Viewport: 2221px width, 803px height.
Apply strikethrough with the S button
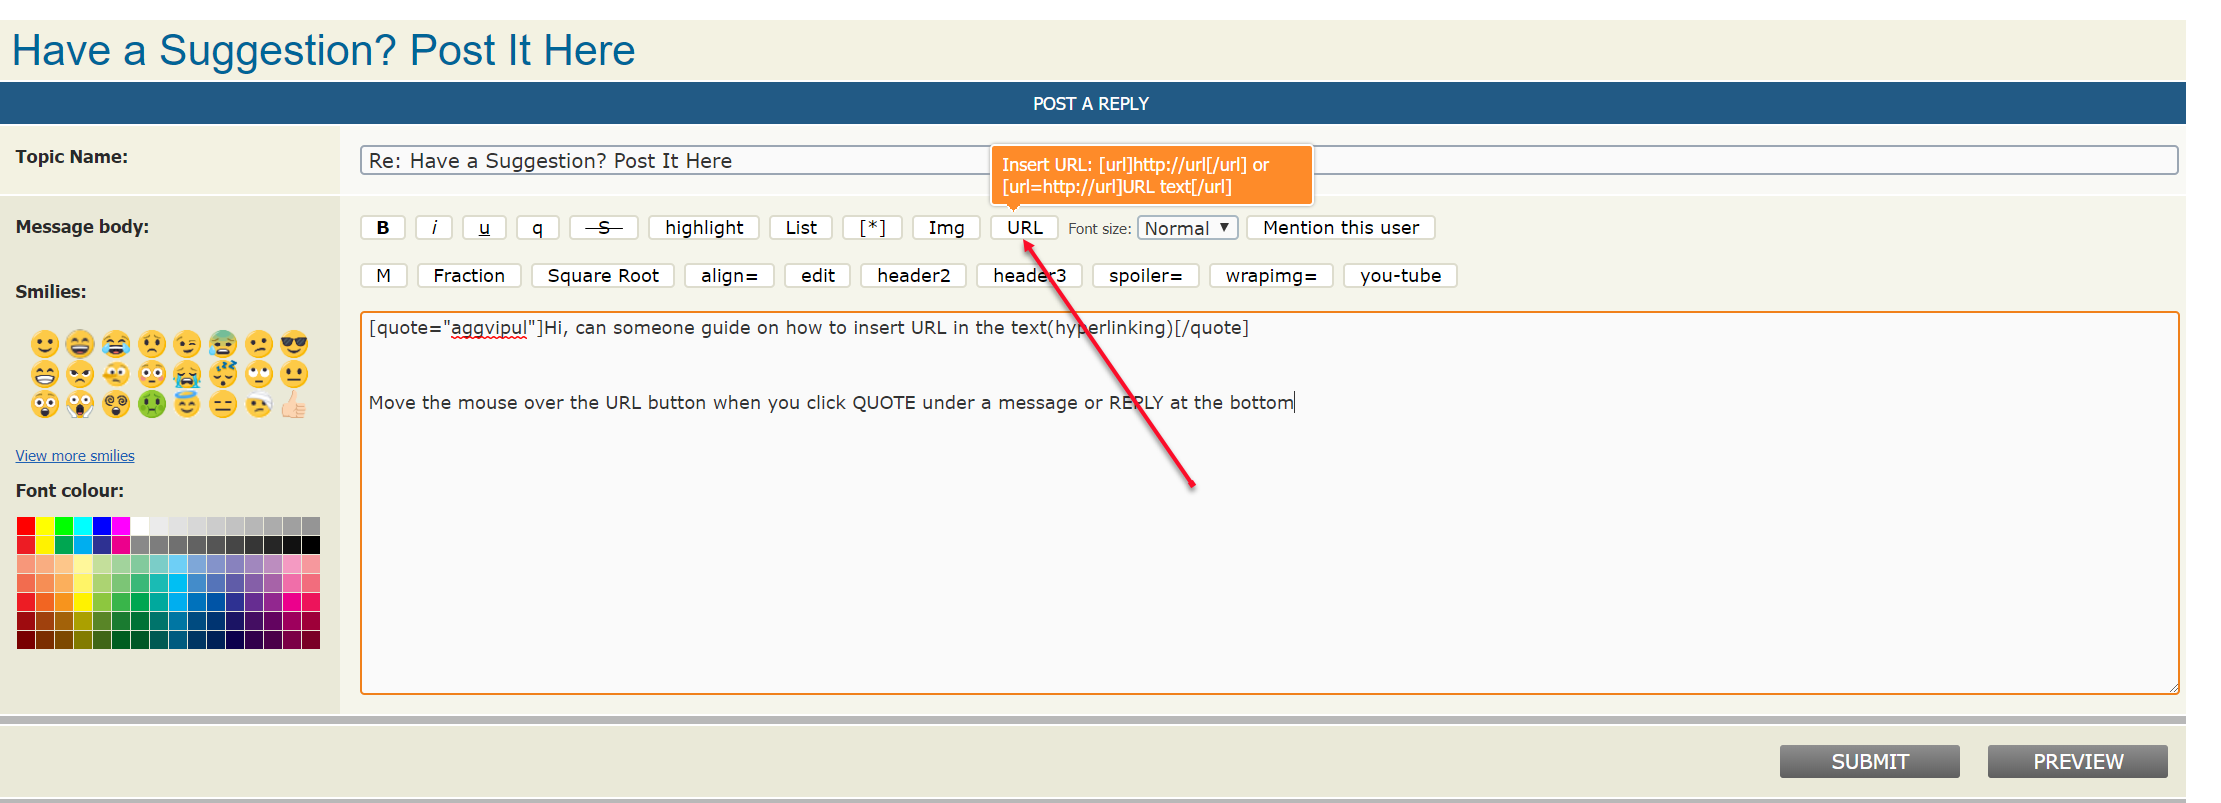tap(603, 228)
